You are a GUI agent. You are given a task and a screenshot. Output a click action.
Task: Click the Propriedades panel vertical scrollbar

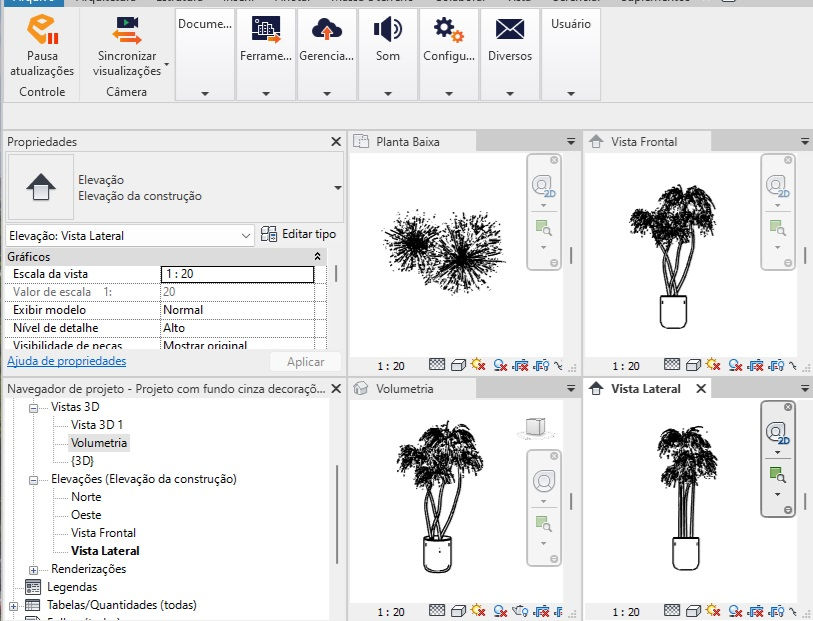point(337,273)
